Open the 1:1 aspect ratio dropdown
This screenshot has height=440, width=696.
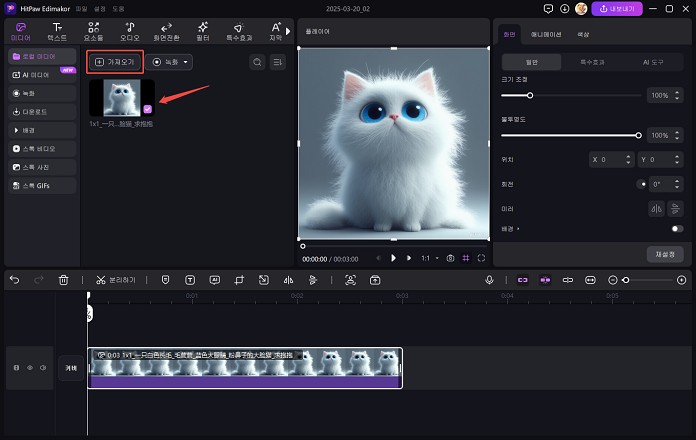[x=429, y=257]
